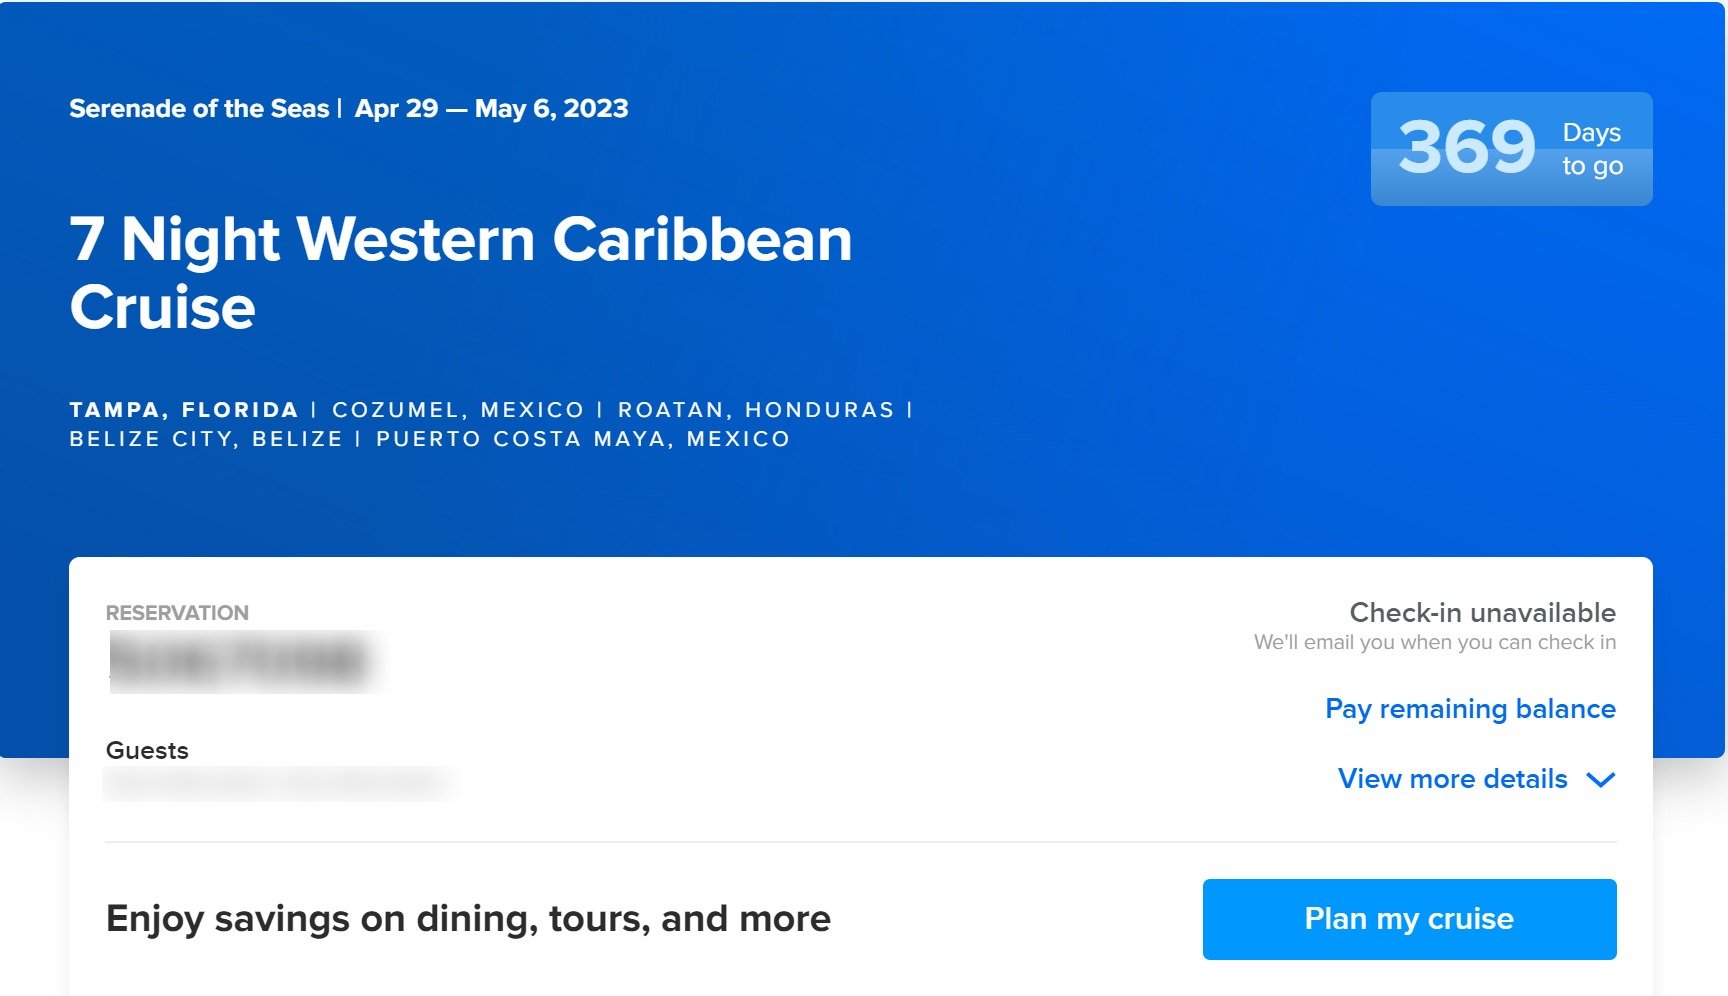Click the Tampa, Florida departure port
The width and height of the screenshot is (1728, 996).
[x=183, y=408]
